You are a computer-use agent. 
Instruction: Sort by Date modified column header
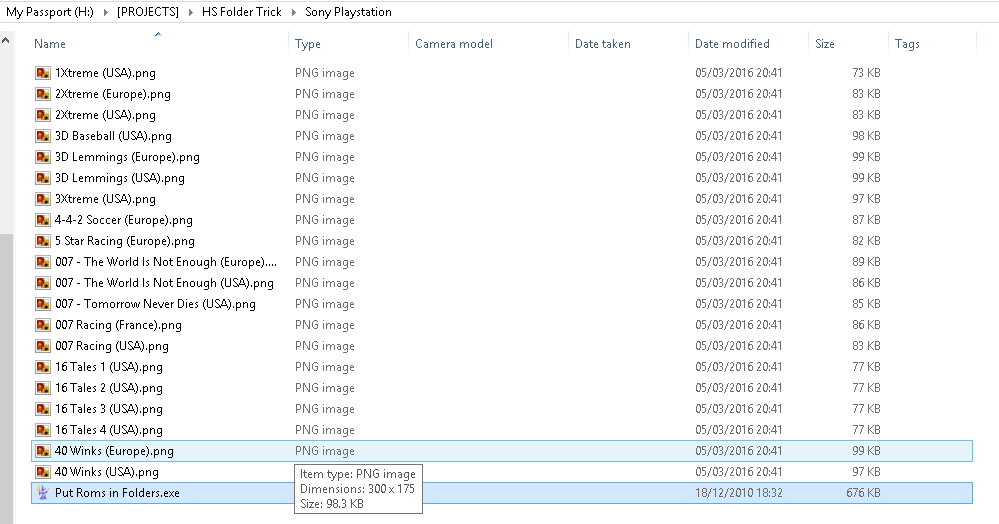tap(732, 44)
